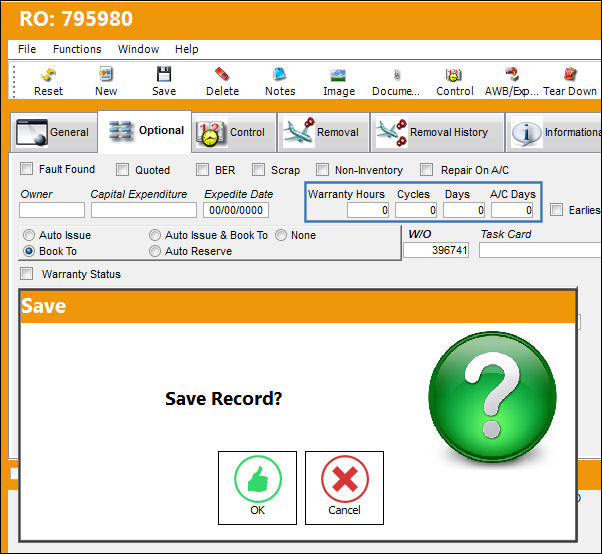
Task: Open the Image toolbar item
Action: pos(338,75)
